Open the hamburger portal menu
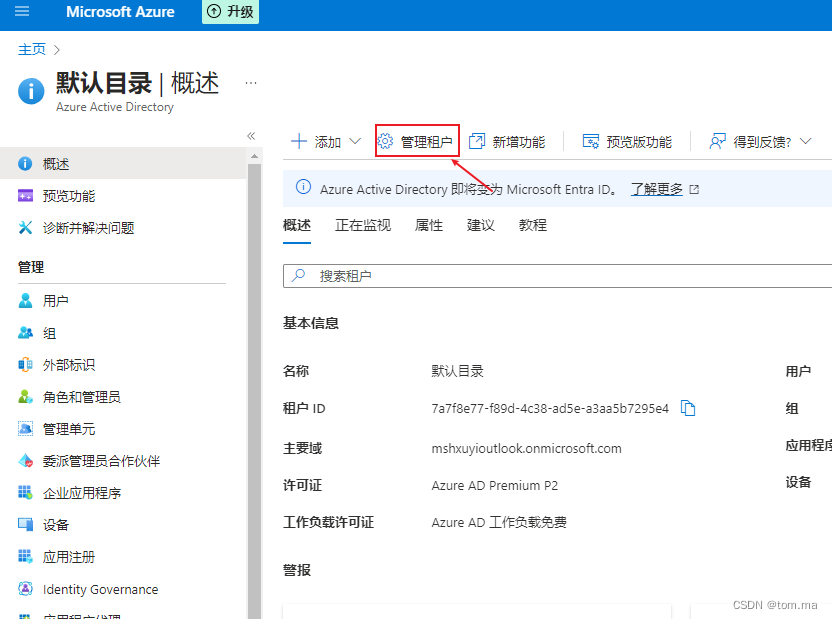 22,11
